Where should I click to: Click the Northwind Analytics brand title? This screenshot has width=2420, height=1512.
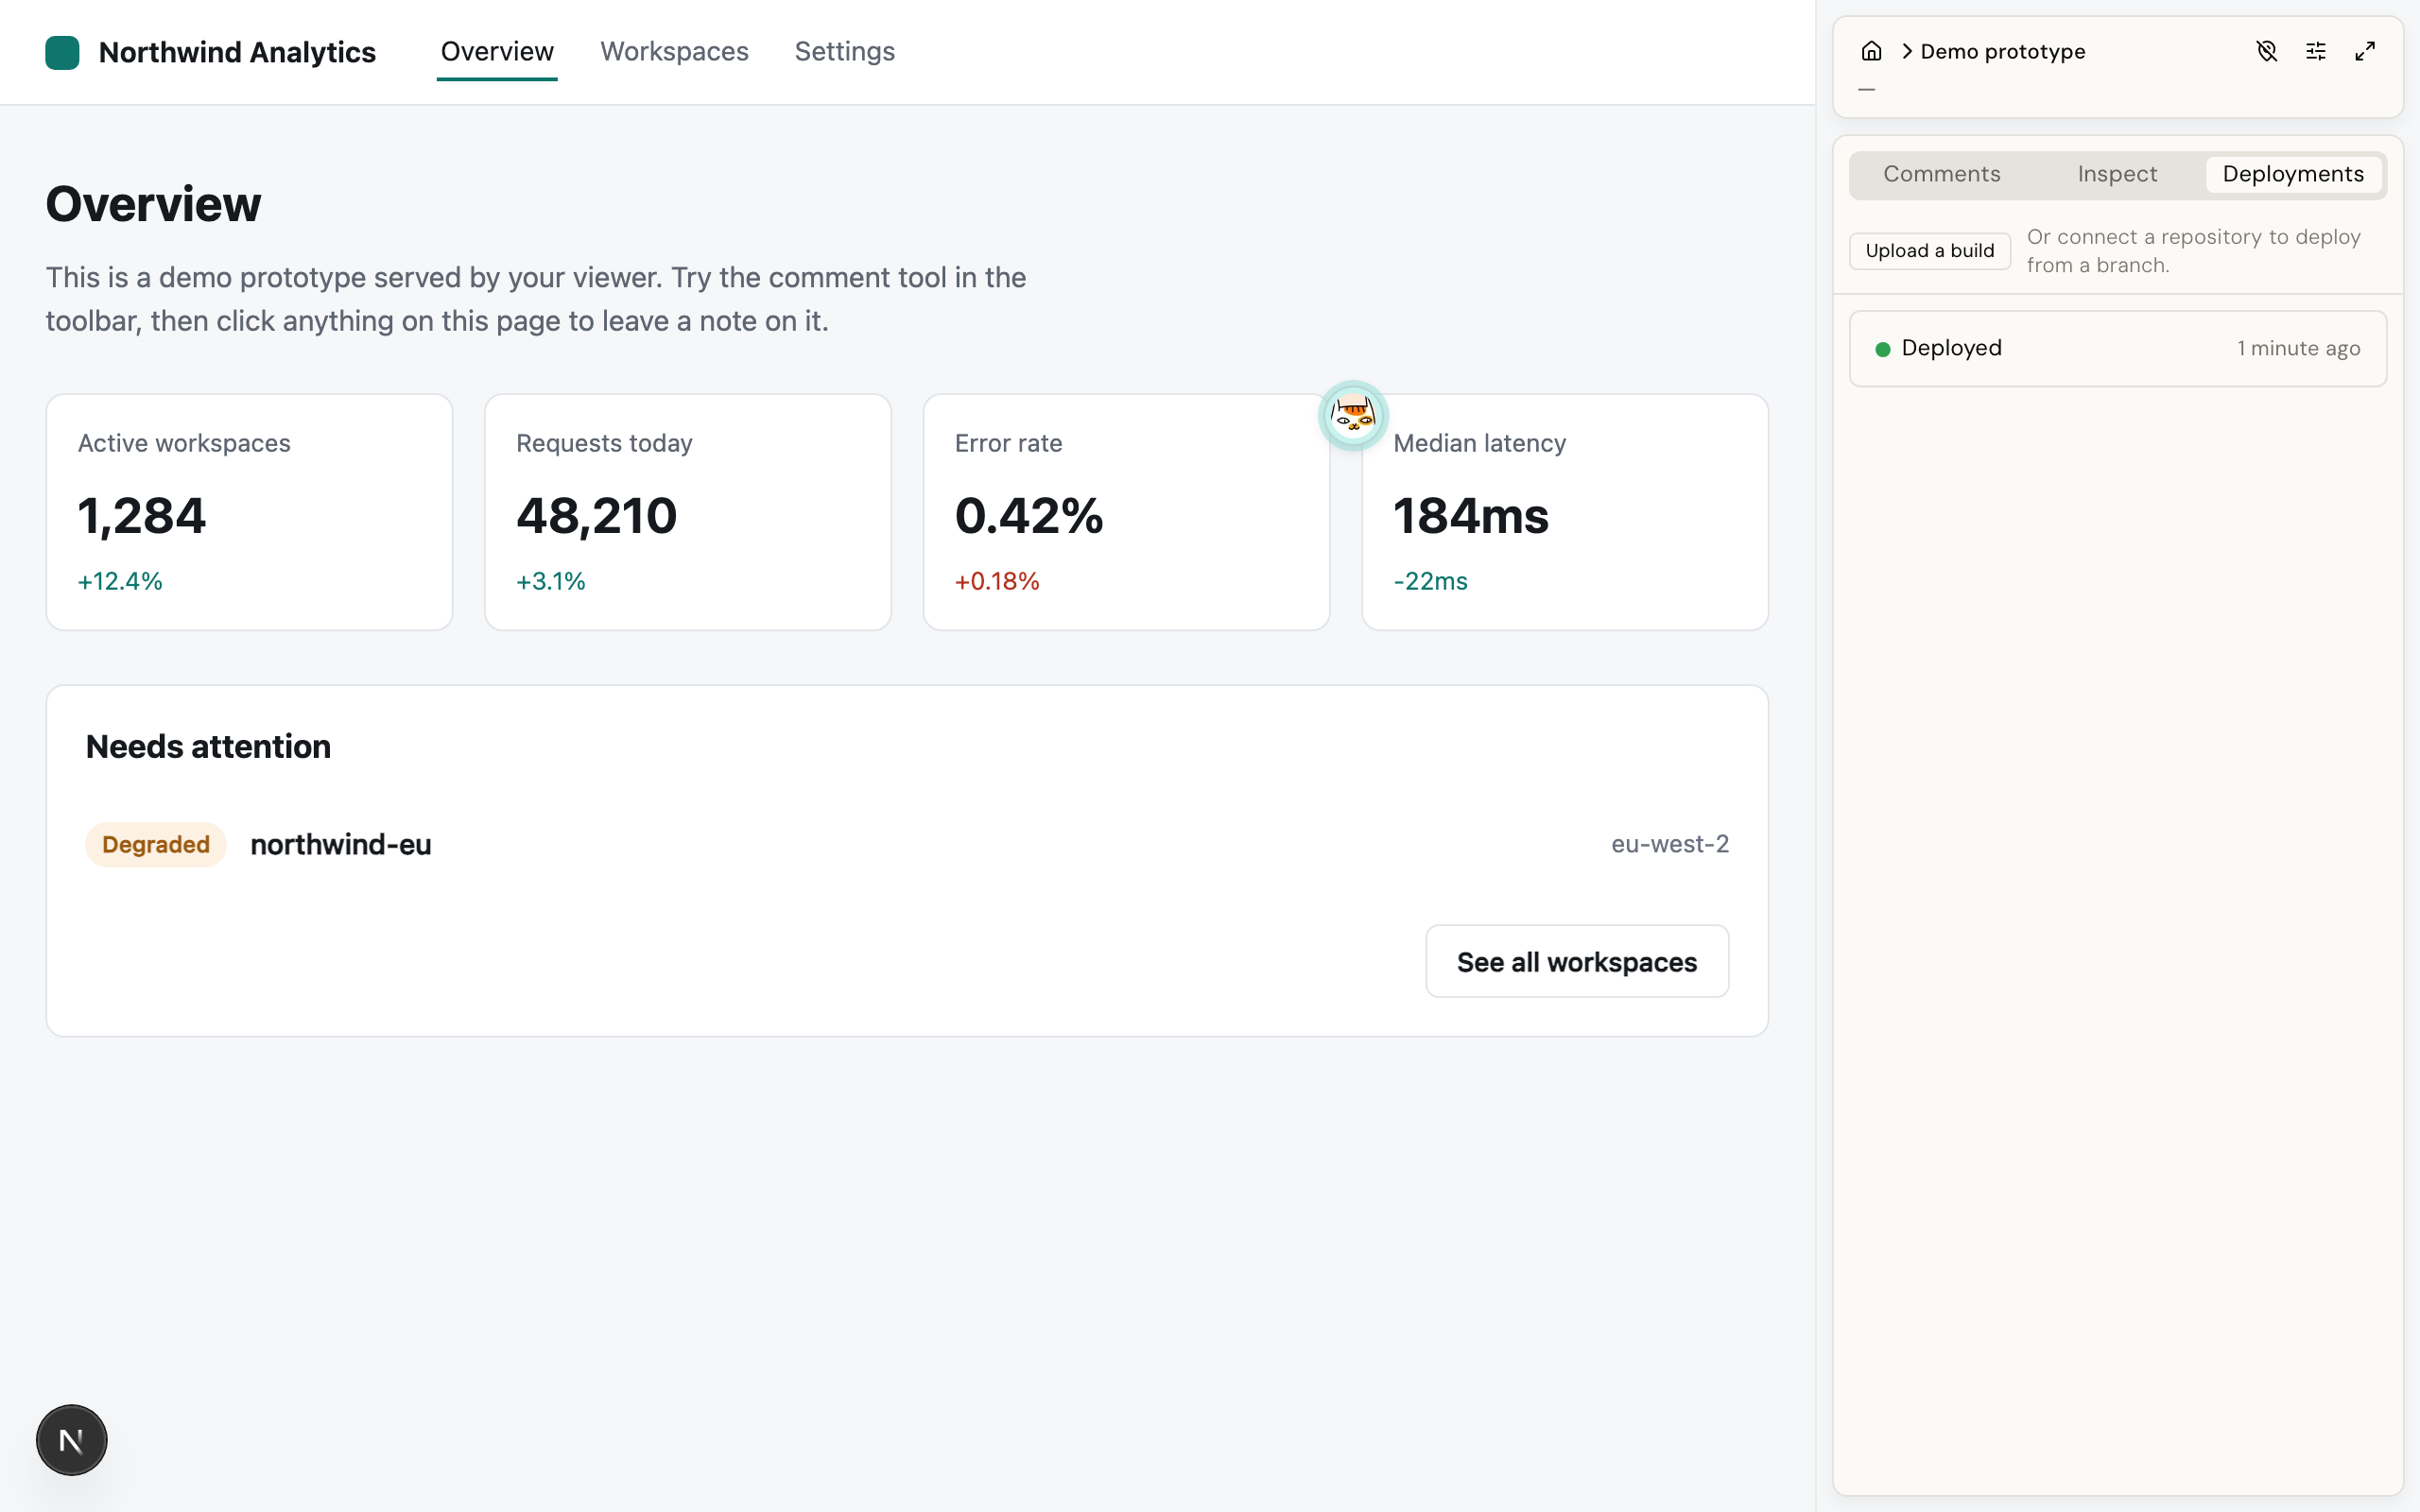point(237,52)
